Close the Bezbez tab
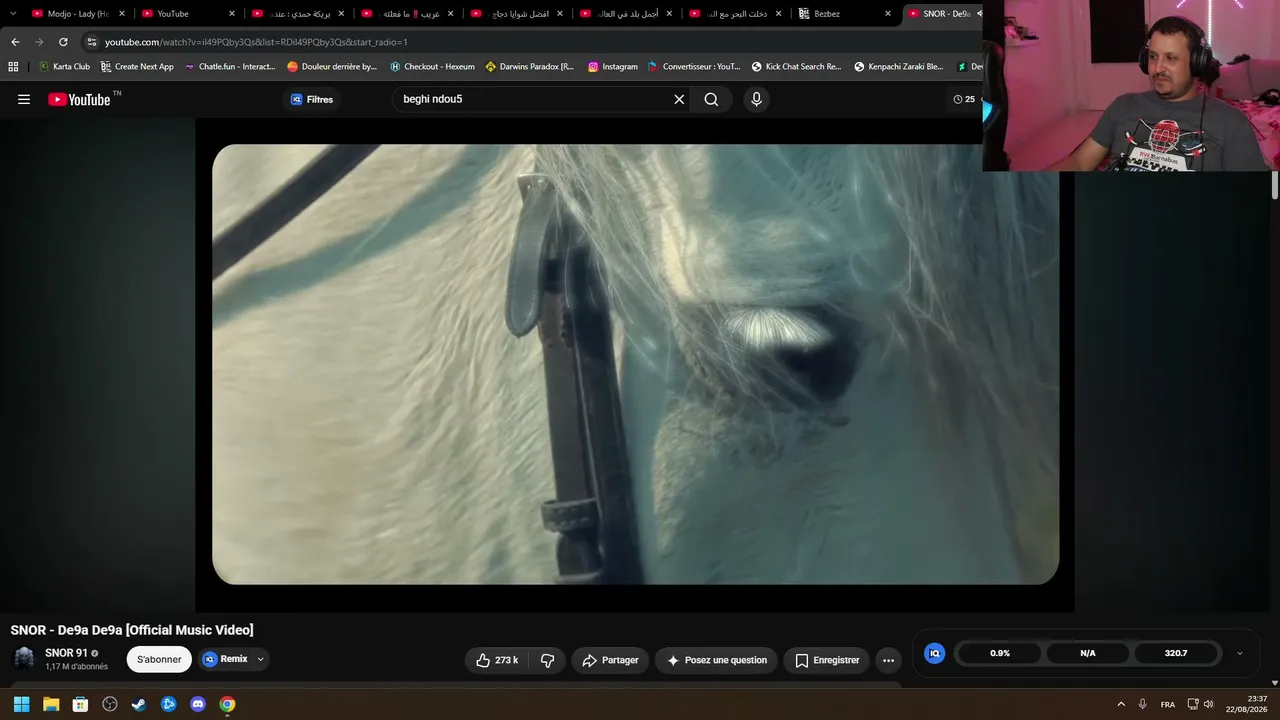The width and height of the screenshot is (1280, 720). 888,14
